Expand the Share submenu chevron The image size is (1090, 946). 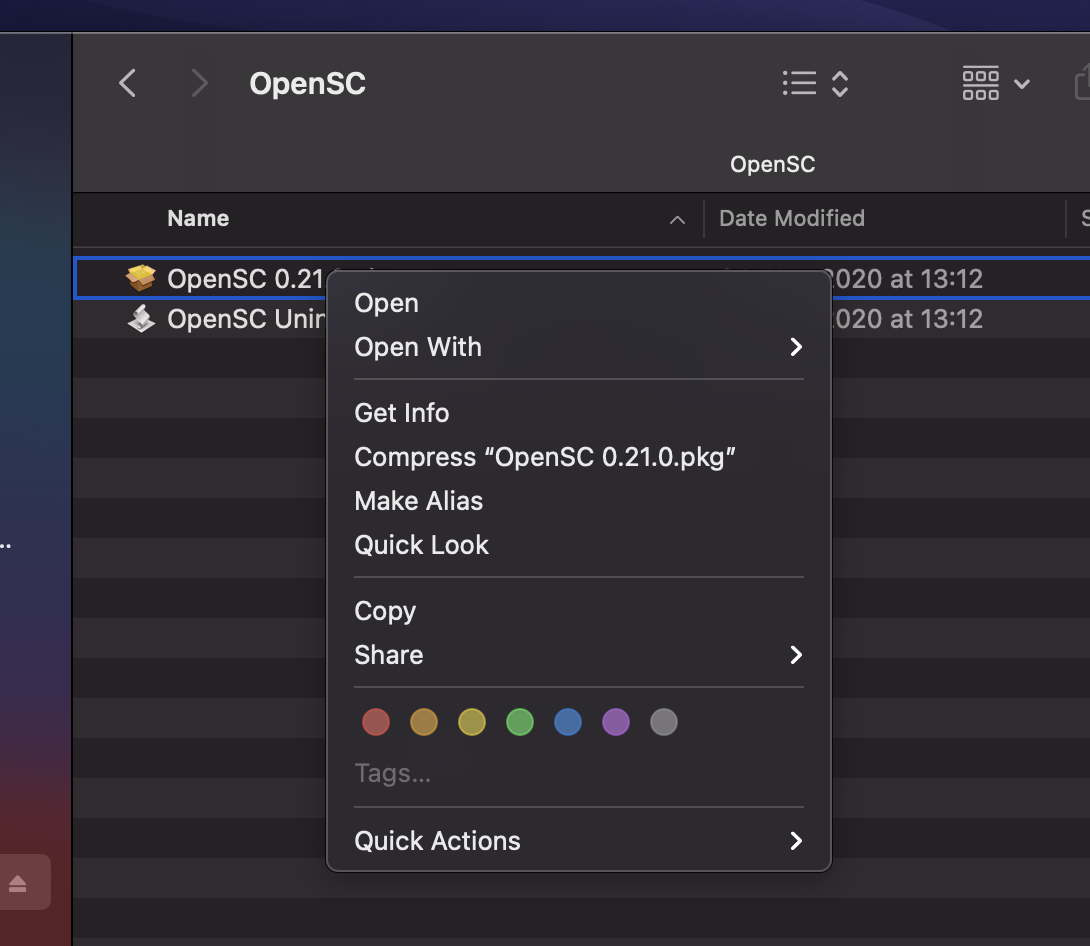[x=796, y=655]
